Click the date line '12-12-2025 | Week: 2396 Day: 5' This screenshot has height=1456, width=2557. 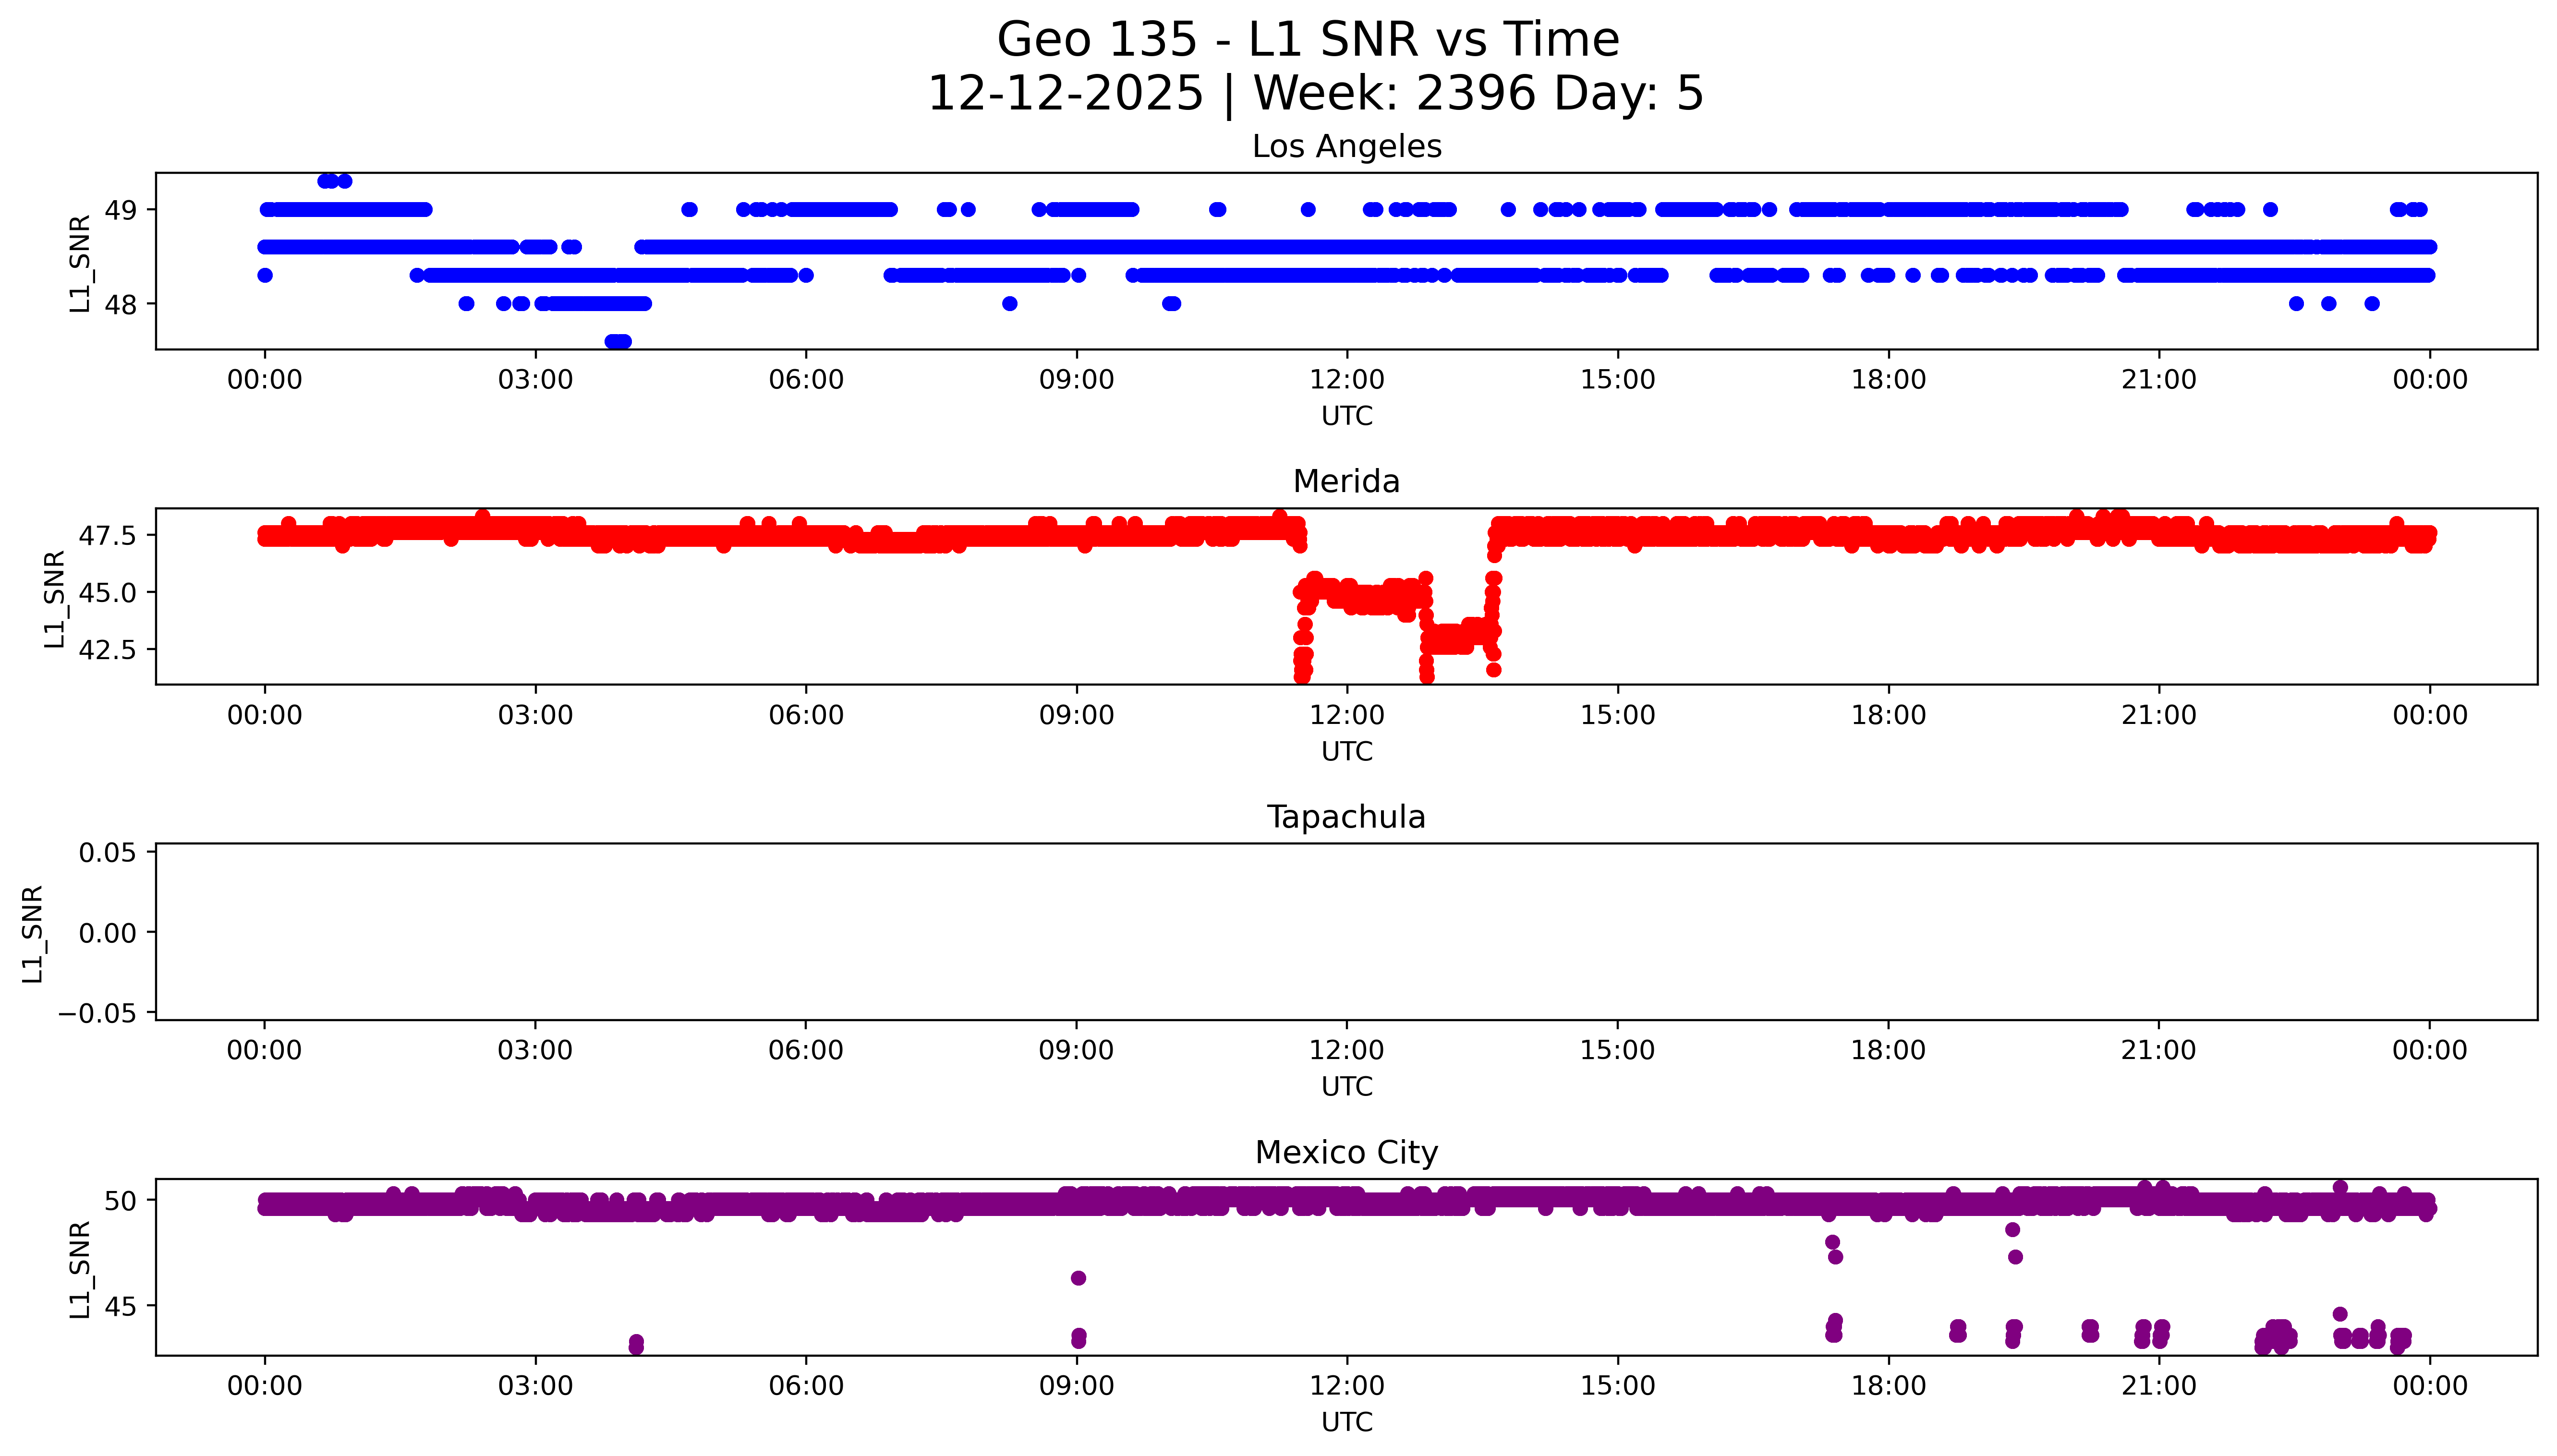click(1315, 94)
